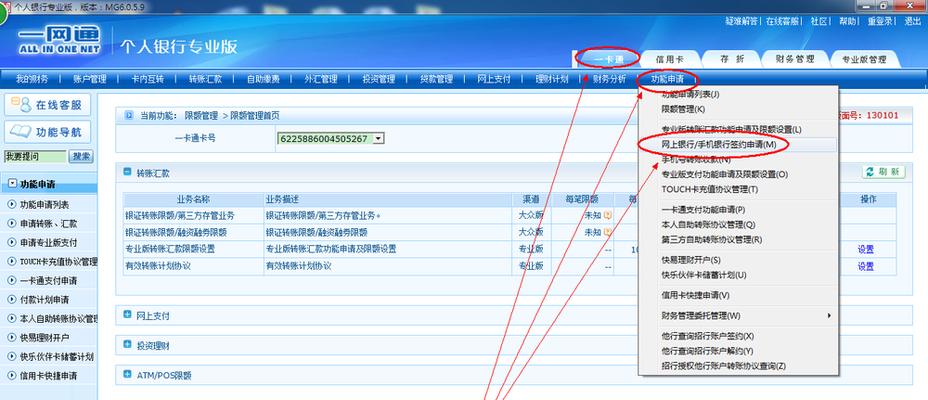928x400 pixels.
Task: Open 贷款管理 in navigation bar
Action: [436, 79]
